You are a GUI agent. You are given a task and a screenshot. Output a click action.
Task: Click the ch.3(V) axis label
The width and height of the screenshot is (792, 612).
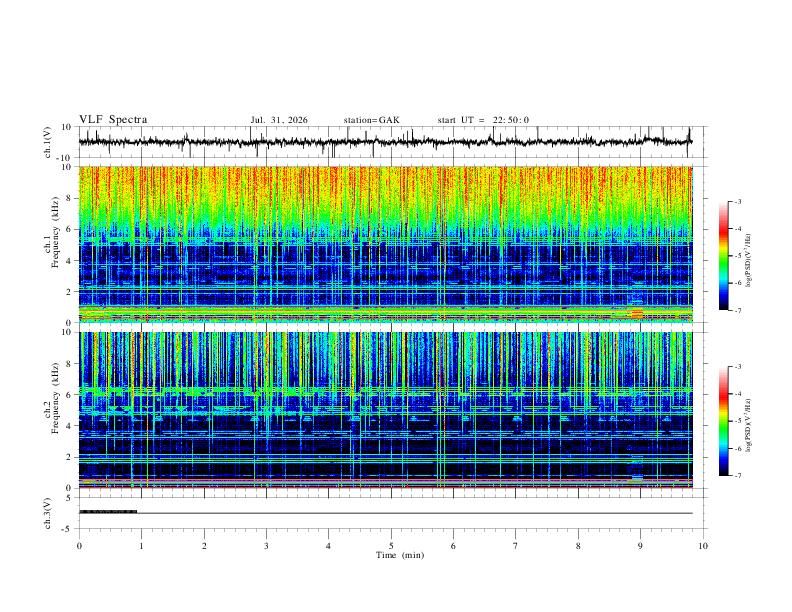pos(48,513)
